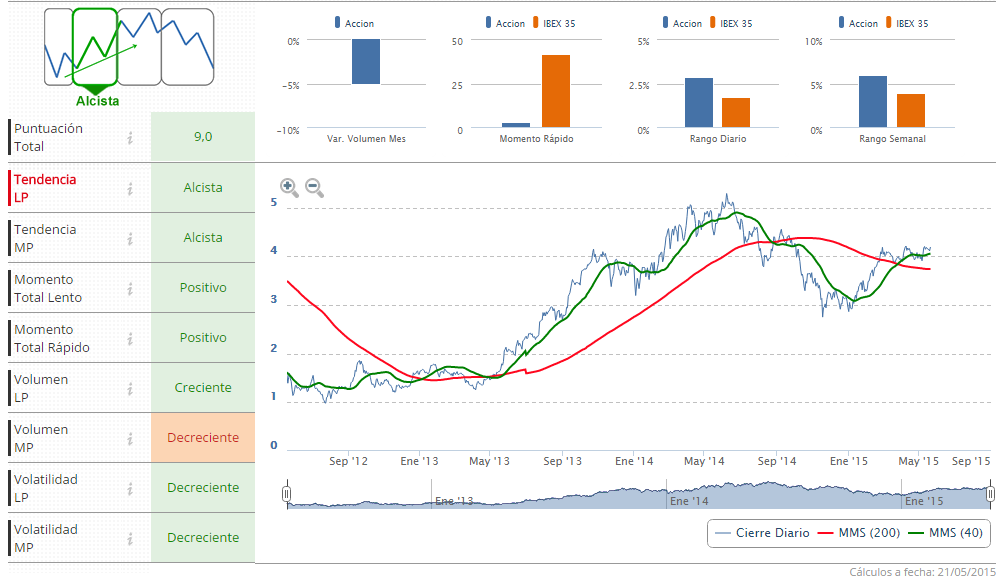
Task: Select the Tendencia LP row label
Action: [45, 188]
